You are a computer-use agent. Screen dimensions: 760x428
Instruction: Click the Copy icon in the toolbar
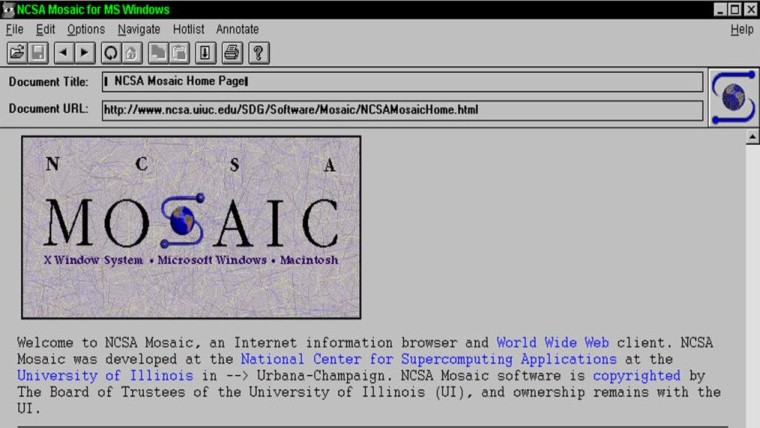157,52
